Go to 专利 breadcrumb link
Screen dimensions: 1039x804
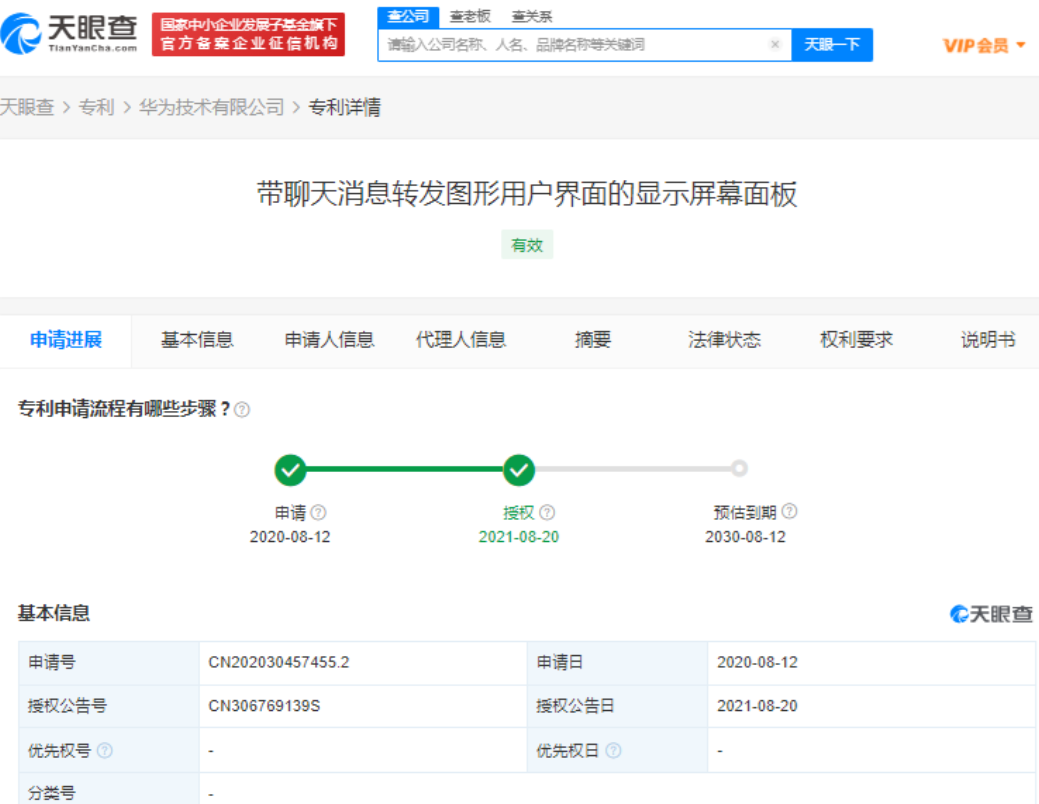(97, 107)
